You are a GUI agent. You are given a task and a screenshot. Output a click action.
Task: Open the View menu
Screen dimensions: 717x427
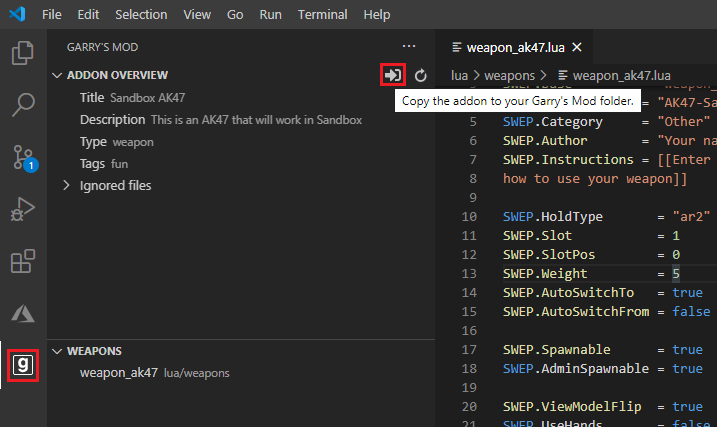pos(197,15)
